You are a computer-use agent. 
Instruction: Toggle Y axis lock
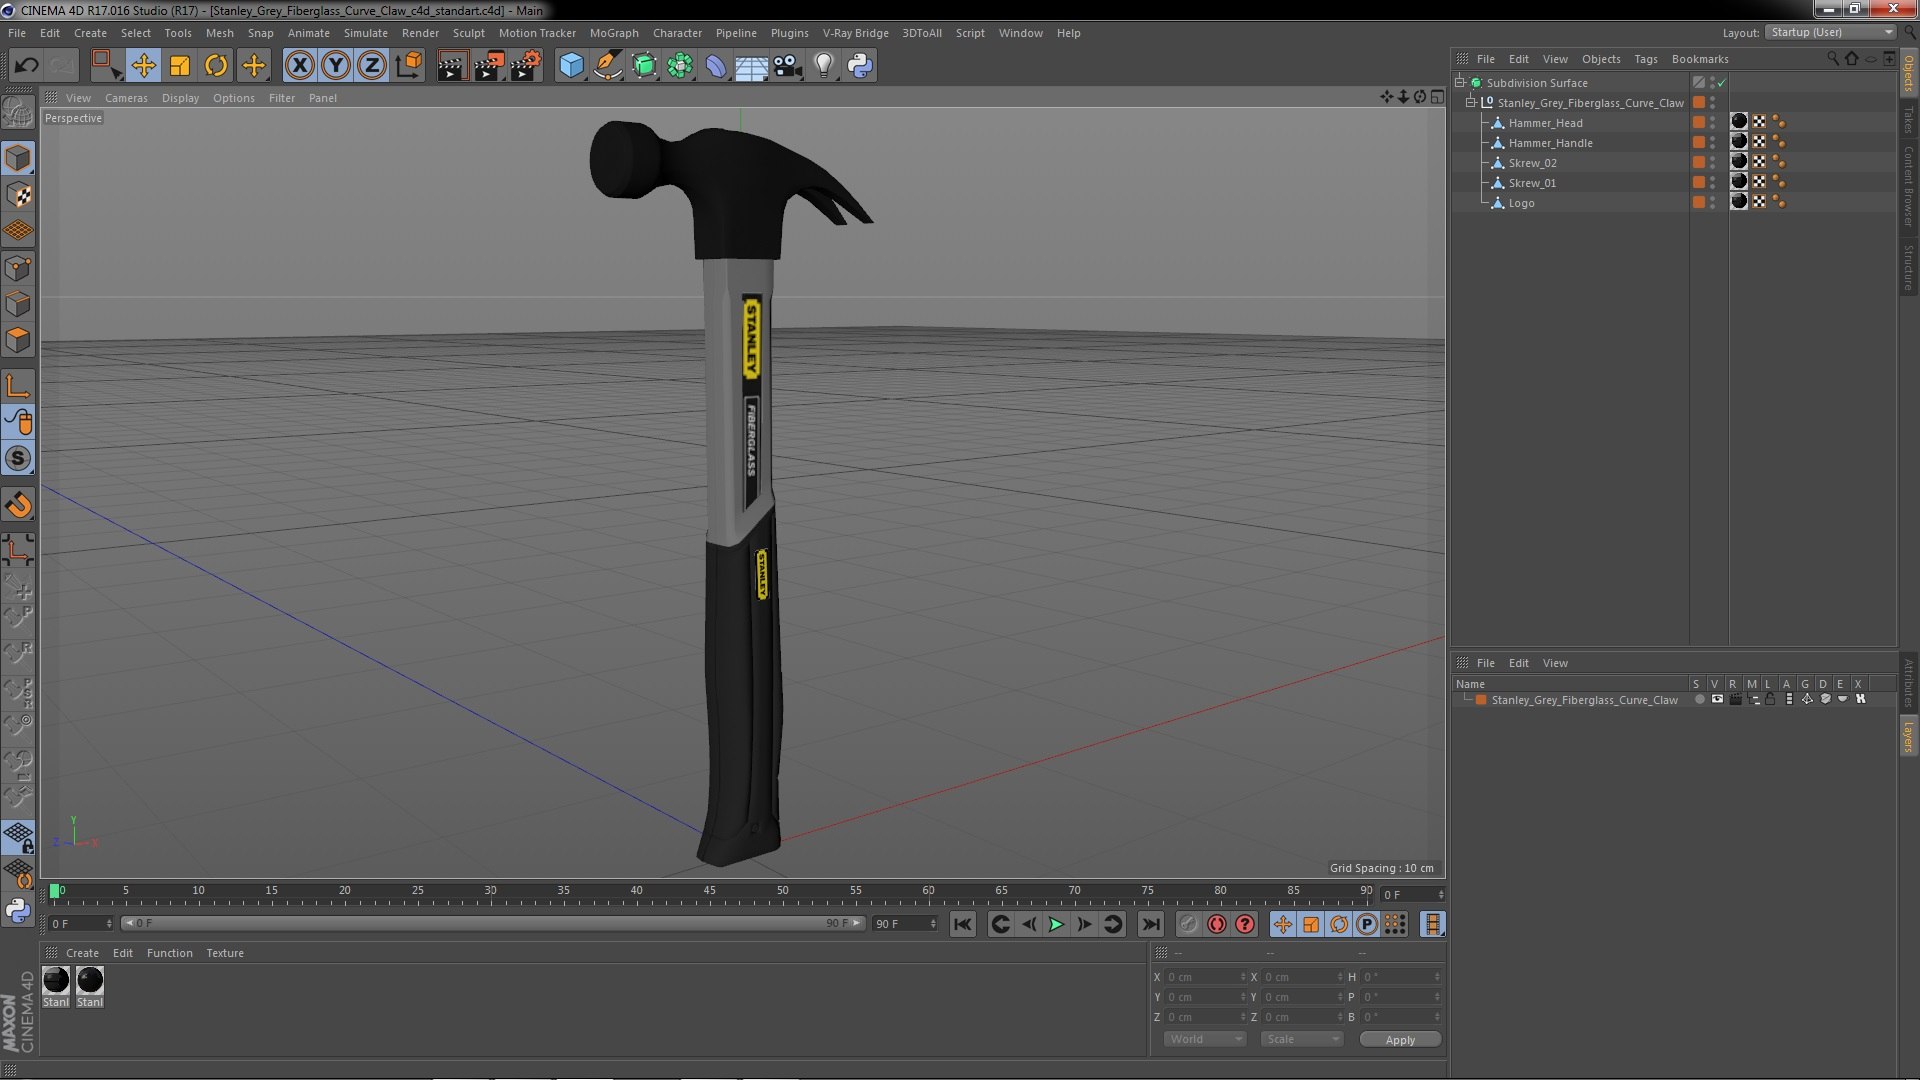pyautogui.click(x=336, y=66)
